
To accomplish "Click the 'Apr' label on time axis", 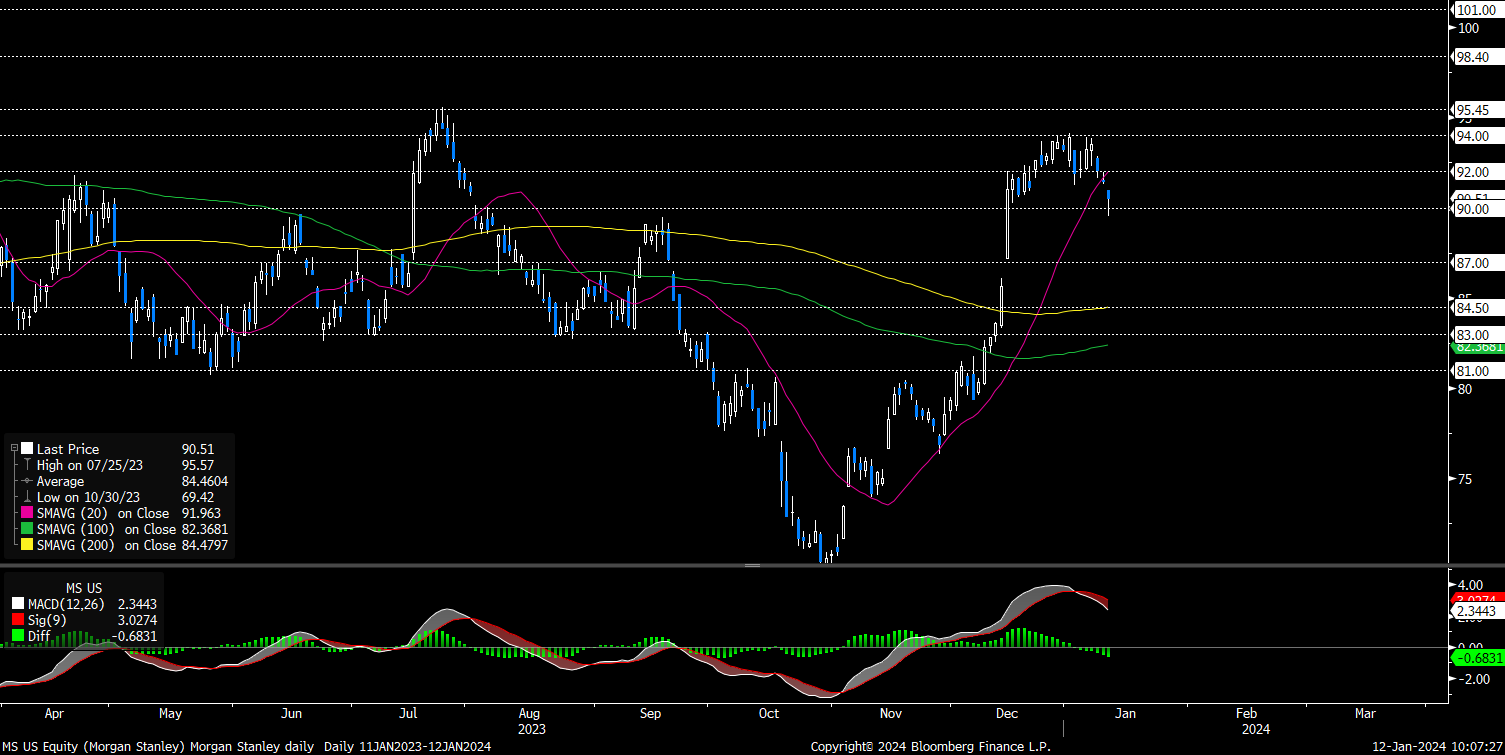I will tap(55, 714).
